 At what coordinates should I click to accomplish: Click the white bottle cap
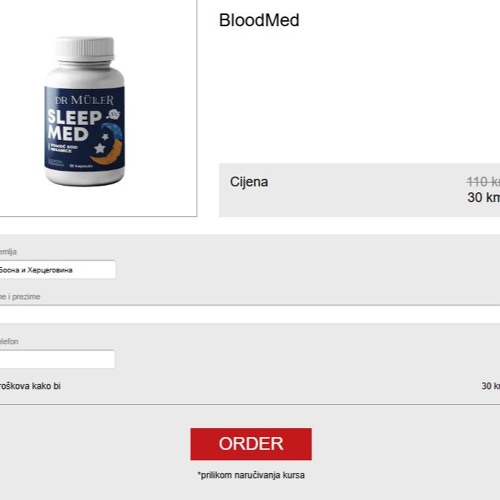[85, 49]
